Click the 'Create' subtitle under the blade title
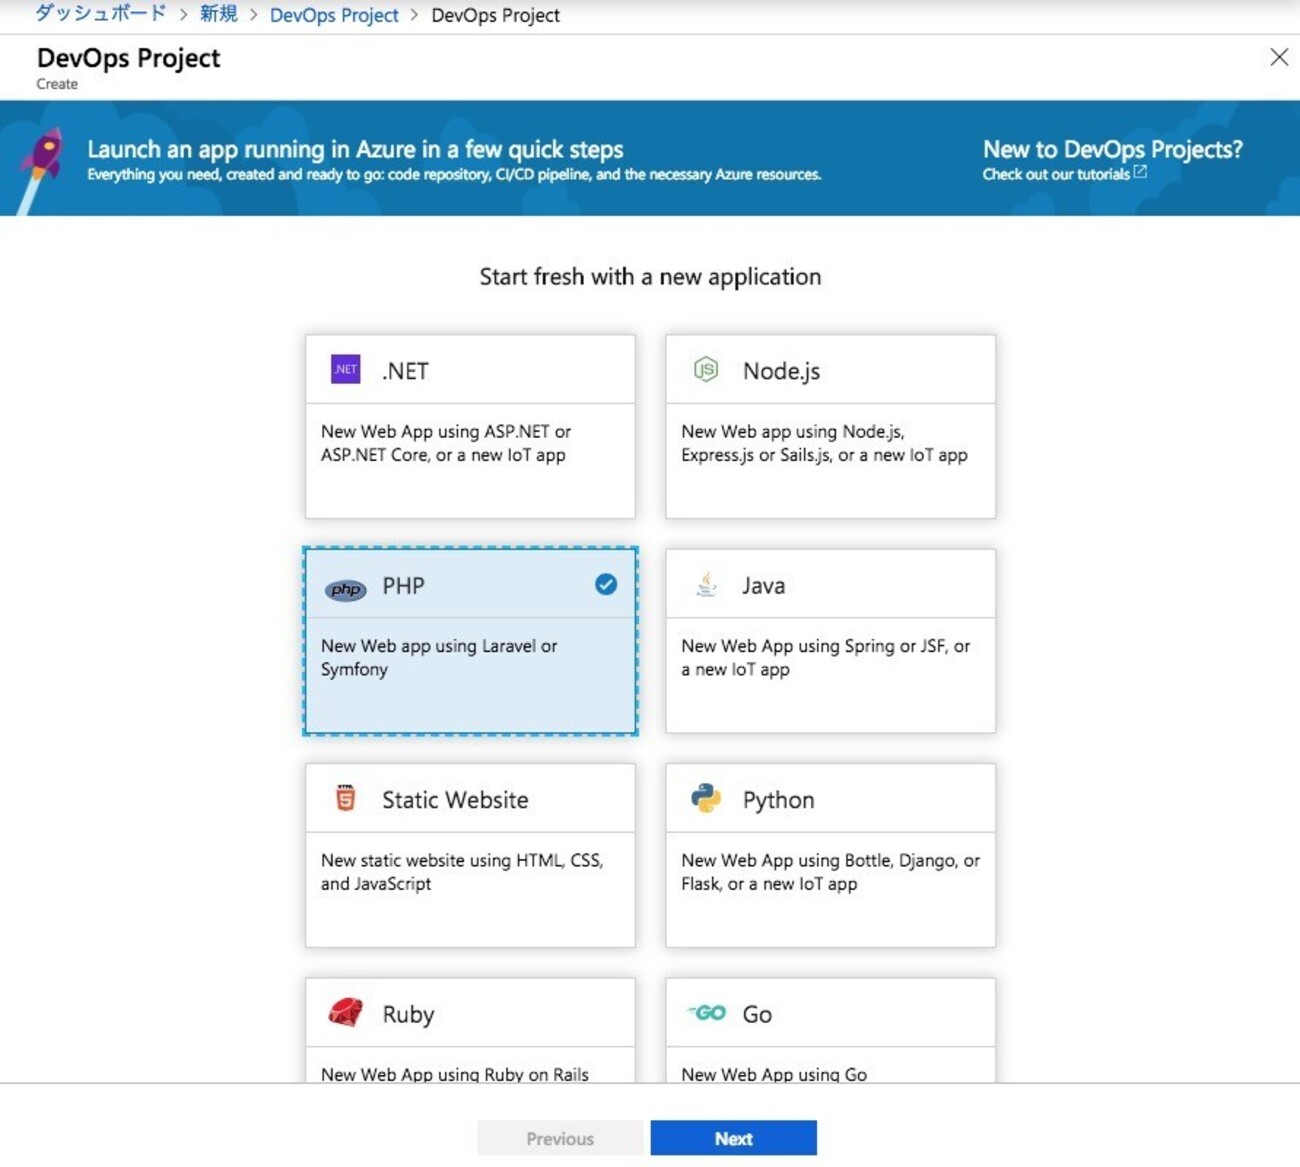 pos(57,84)
